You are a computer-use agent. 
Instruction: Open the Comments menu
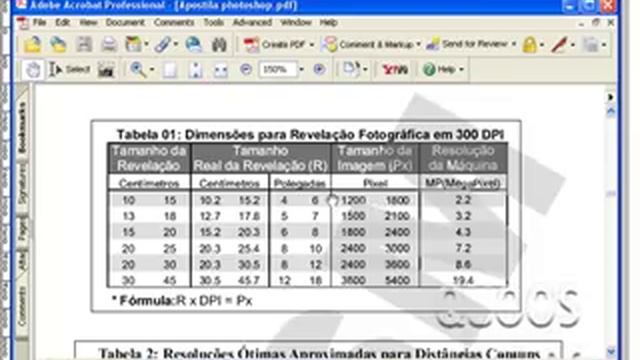pyautogui.click(x=174, y=22)
